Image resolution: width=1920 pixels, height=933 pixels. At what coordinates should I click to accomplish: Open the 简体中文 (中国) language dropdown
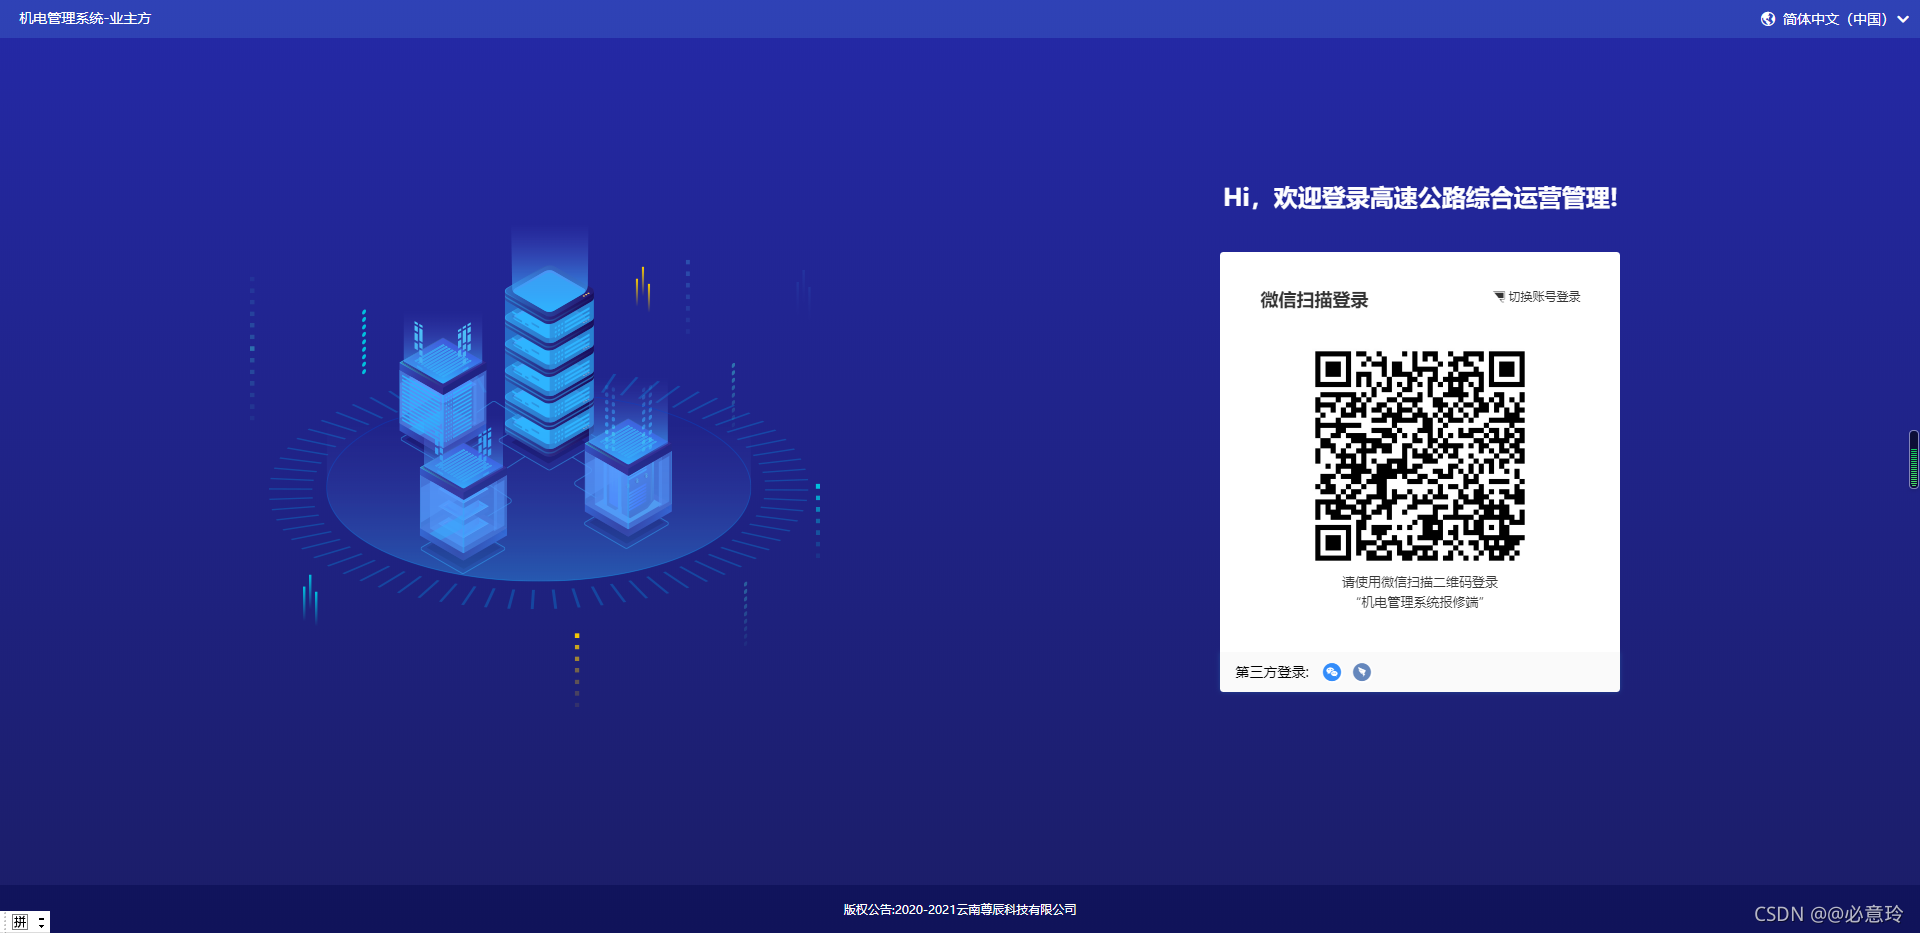click(1834, 19)
